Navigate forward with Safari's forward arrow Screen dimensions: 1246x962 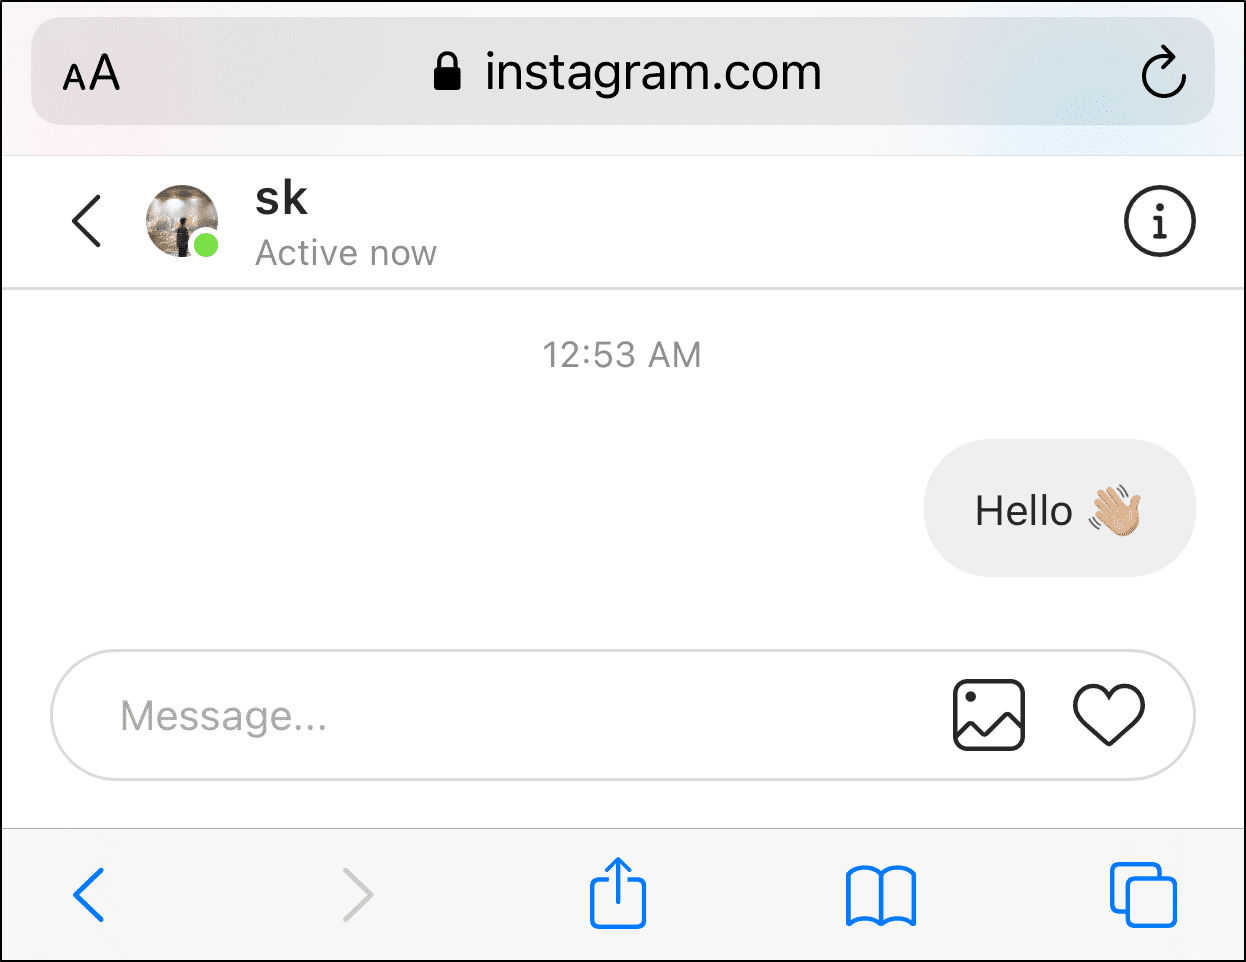pyautogui.click(x=357, y=894)
